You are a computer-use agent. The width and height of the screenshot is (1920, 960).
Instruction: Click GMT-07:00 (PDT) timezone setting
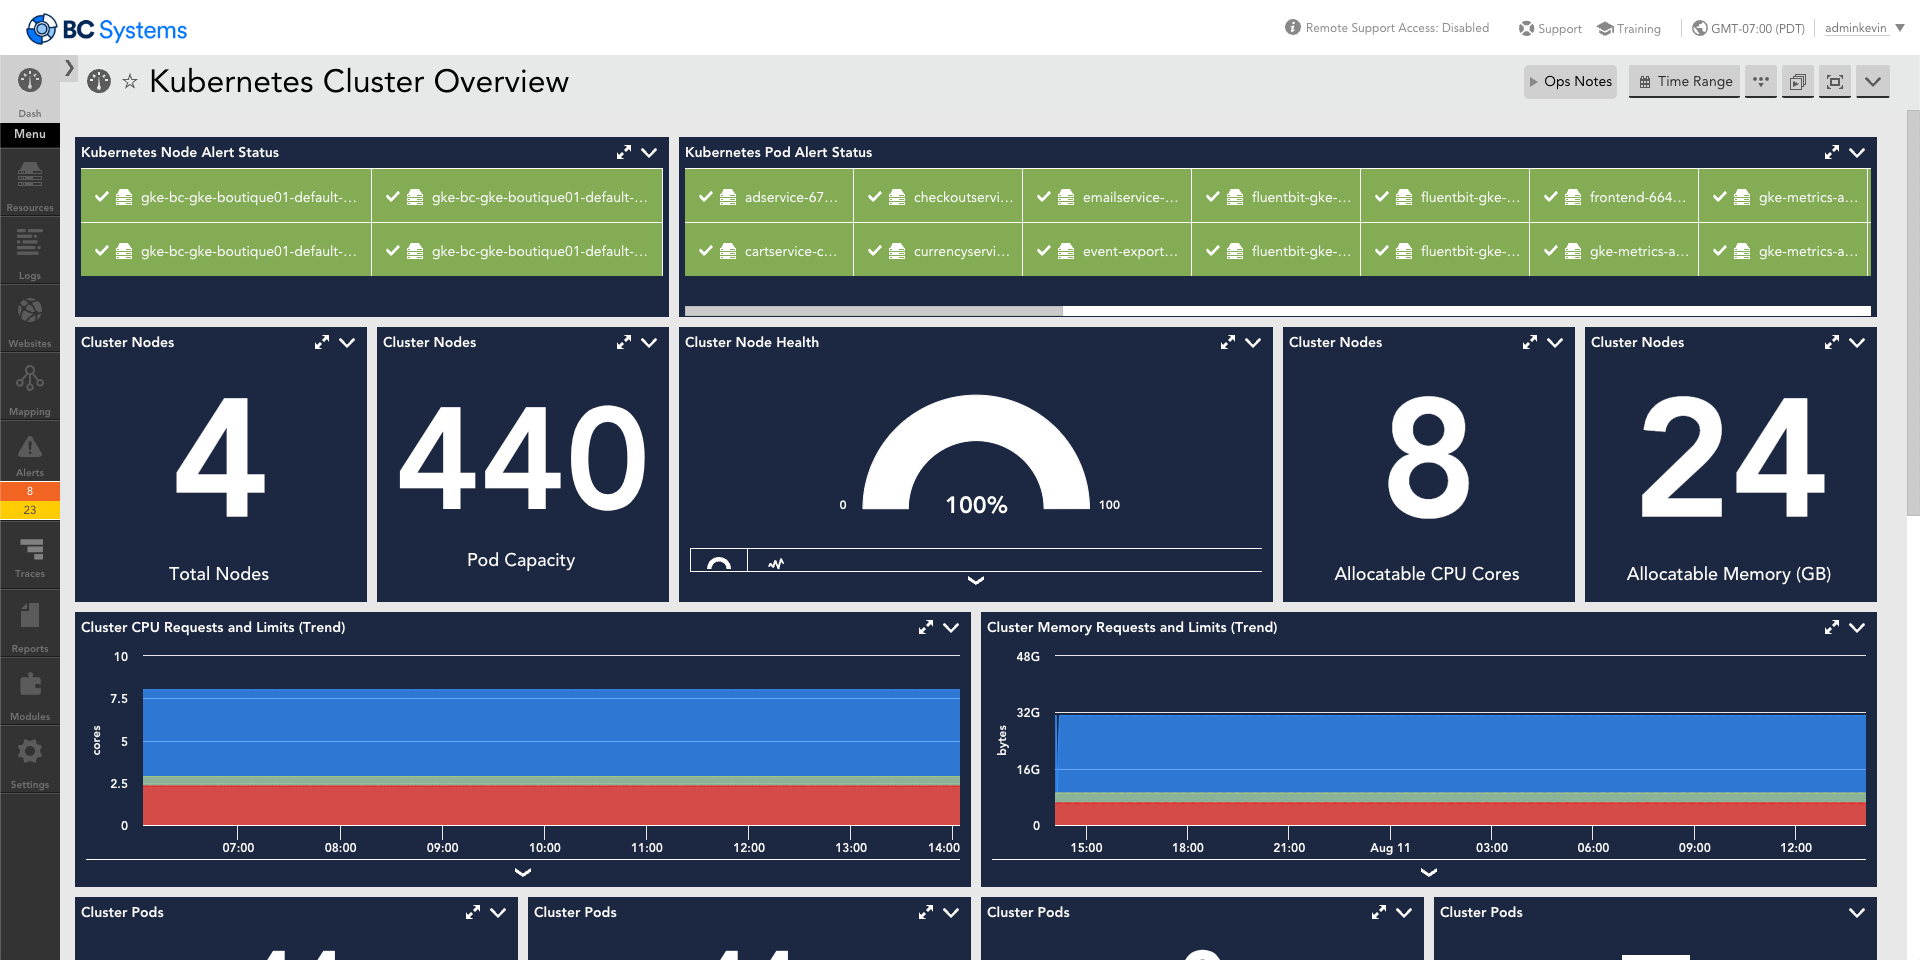[x=1748, y=28]
